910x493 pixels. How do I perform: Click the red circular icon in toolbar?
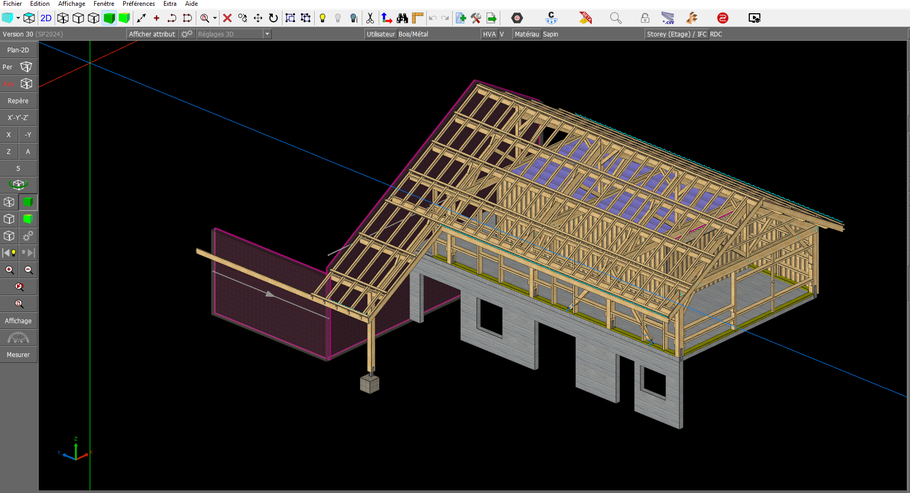click(722, 18)
